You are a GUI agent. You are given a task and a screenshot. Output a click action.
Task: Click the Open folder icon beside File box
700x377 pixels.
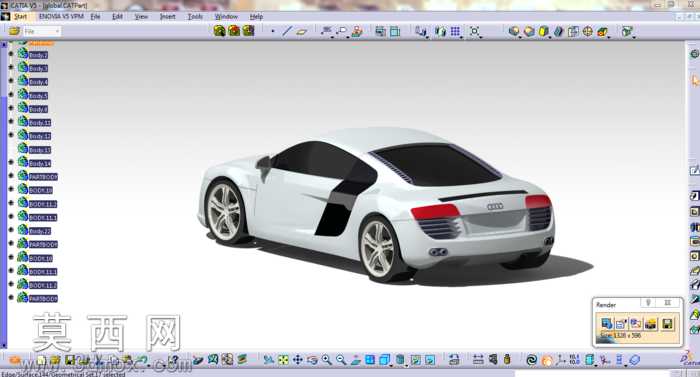14,31
